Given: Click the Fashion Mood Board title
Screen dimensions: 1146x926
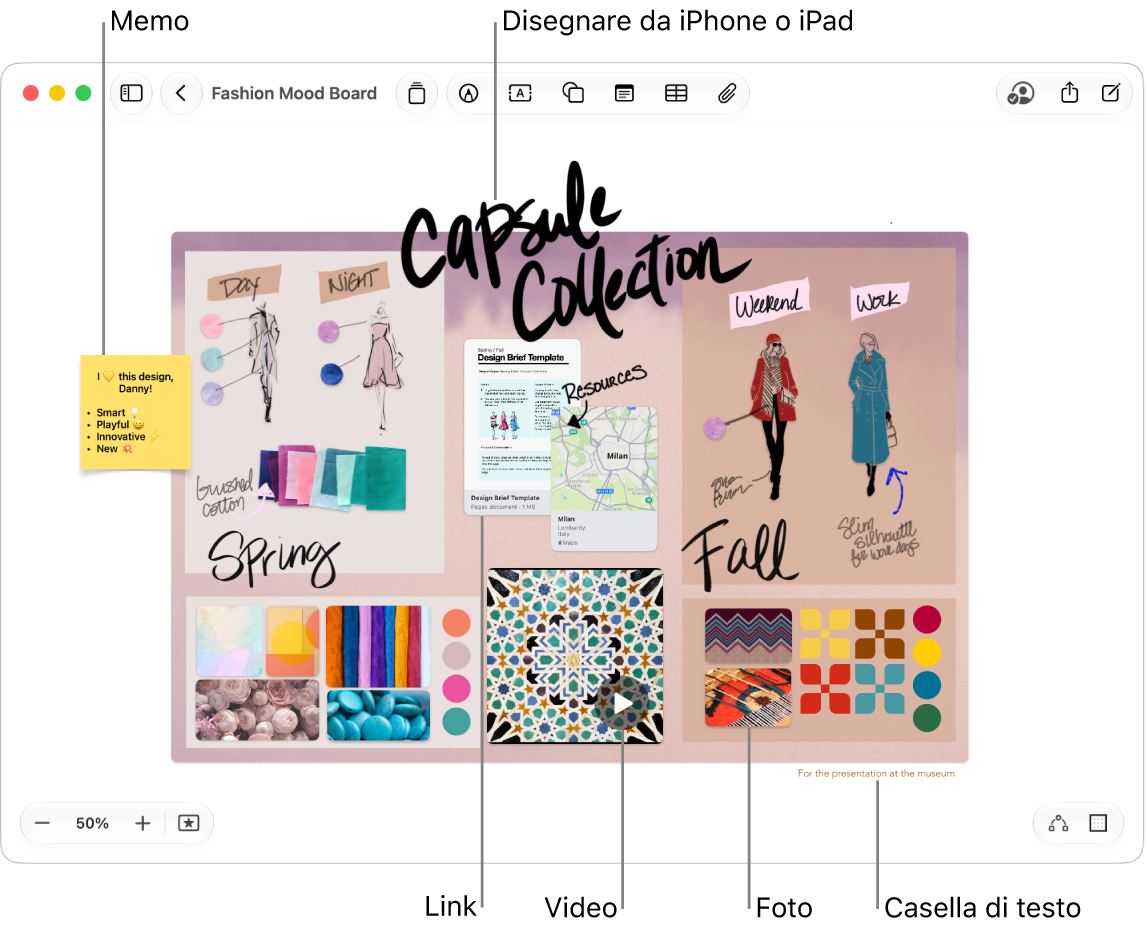Looking at the screenshot, I should (294, 94).
